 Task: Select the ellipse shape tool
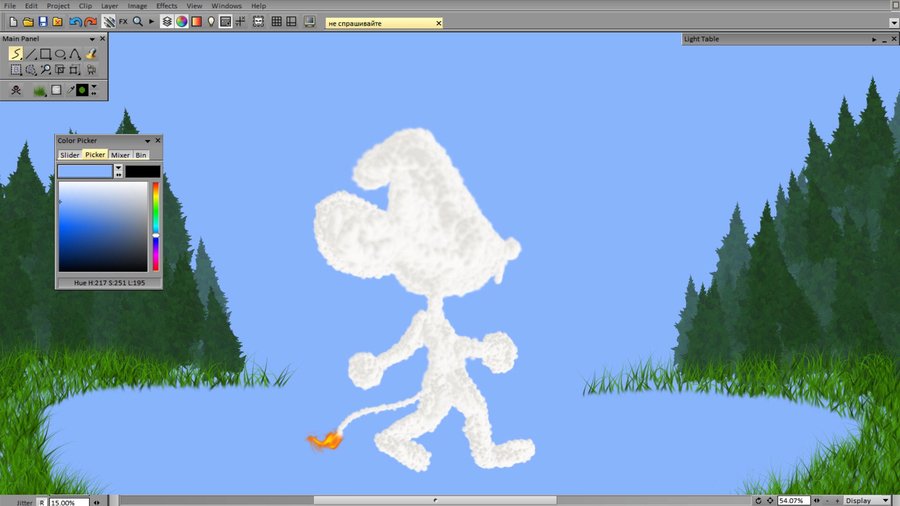tap(60, 54)
